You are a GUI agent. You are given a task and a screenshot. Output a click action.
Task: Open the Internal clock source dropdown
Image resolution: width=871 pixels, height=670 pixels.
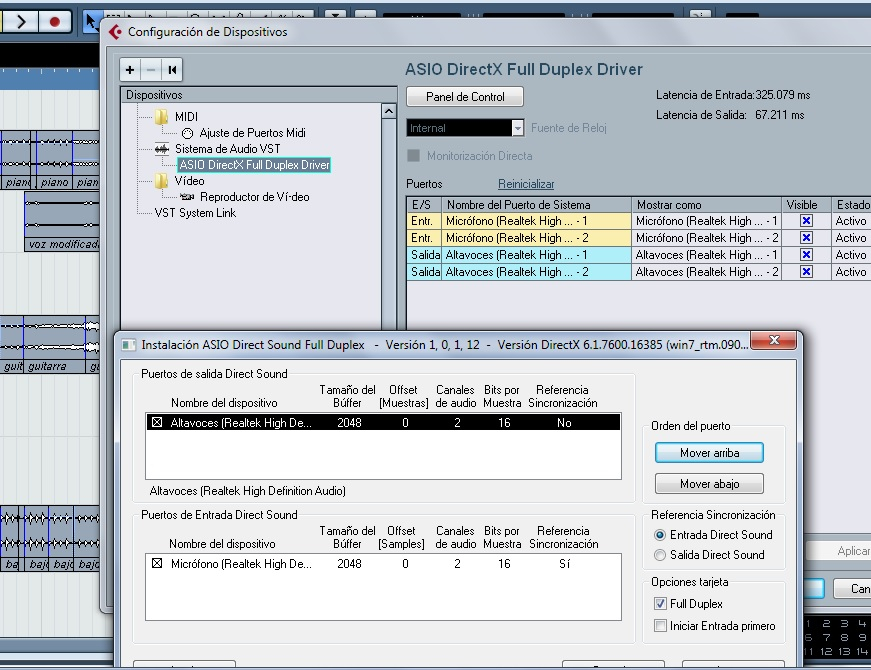tap(517, 128)
